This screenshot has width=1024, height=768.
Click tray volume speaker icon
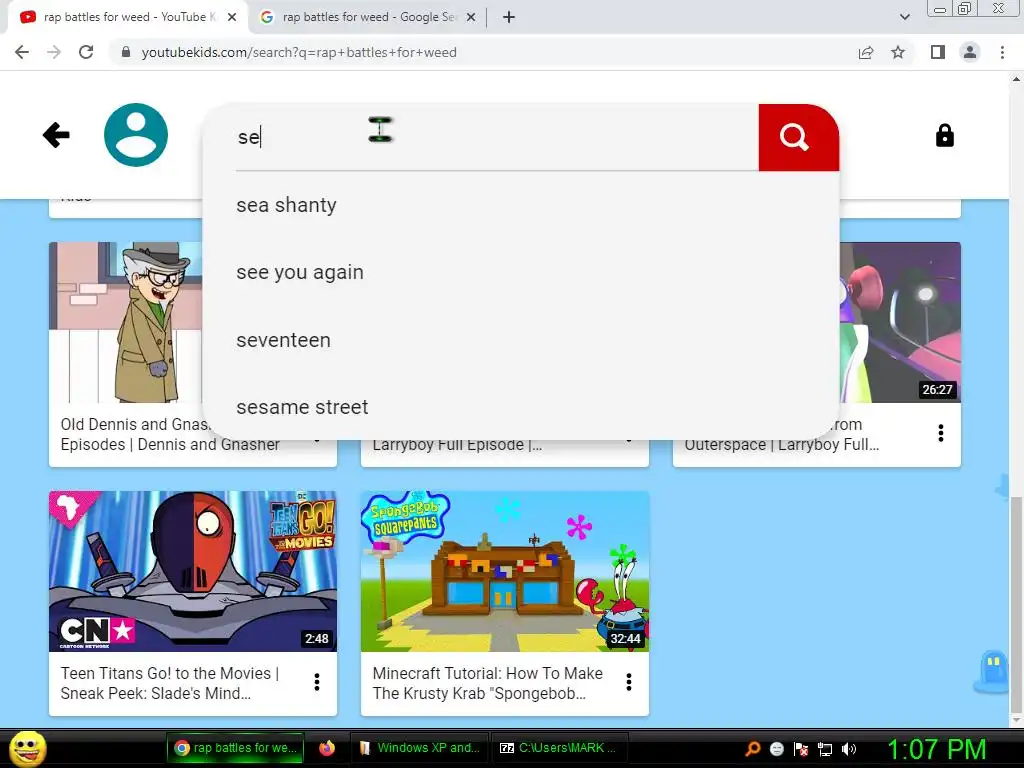click(x=849, y=748)
